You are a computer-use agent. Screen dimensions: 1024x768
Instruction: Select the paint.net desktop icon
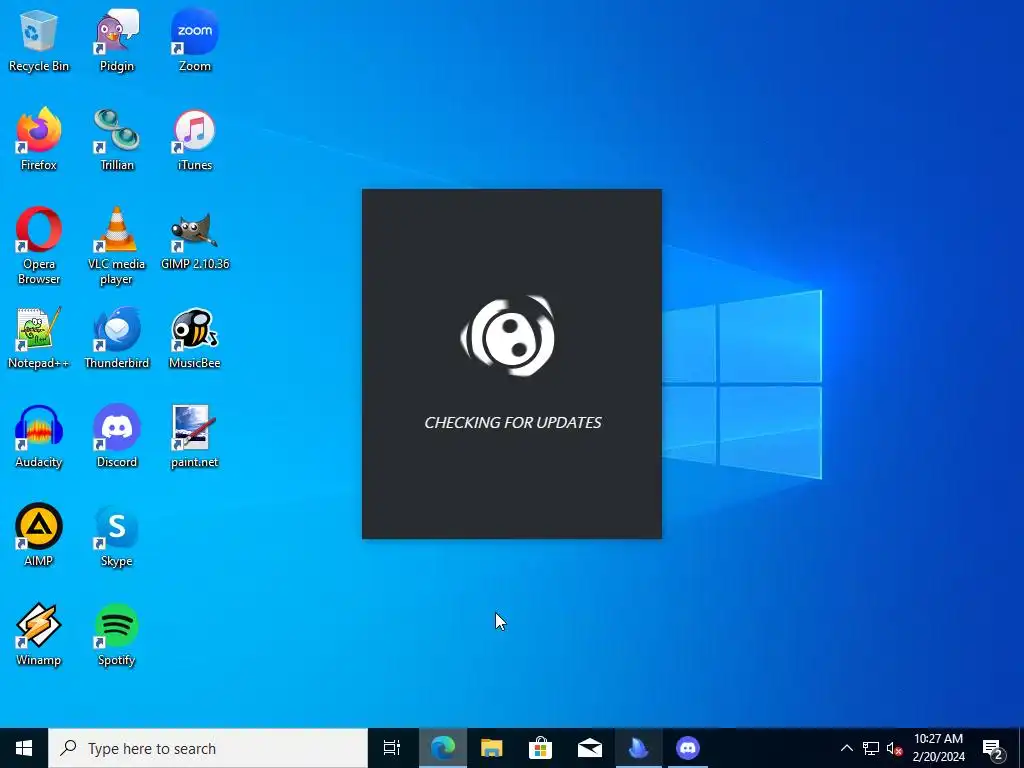click(195, 436)
